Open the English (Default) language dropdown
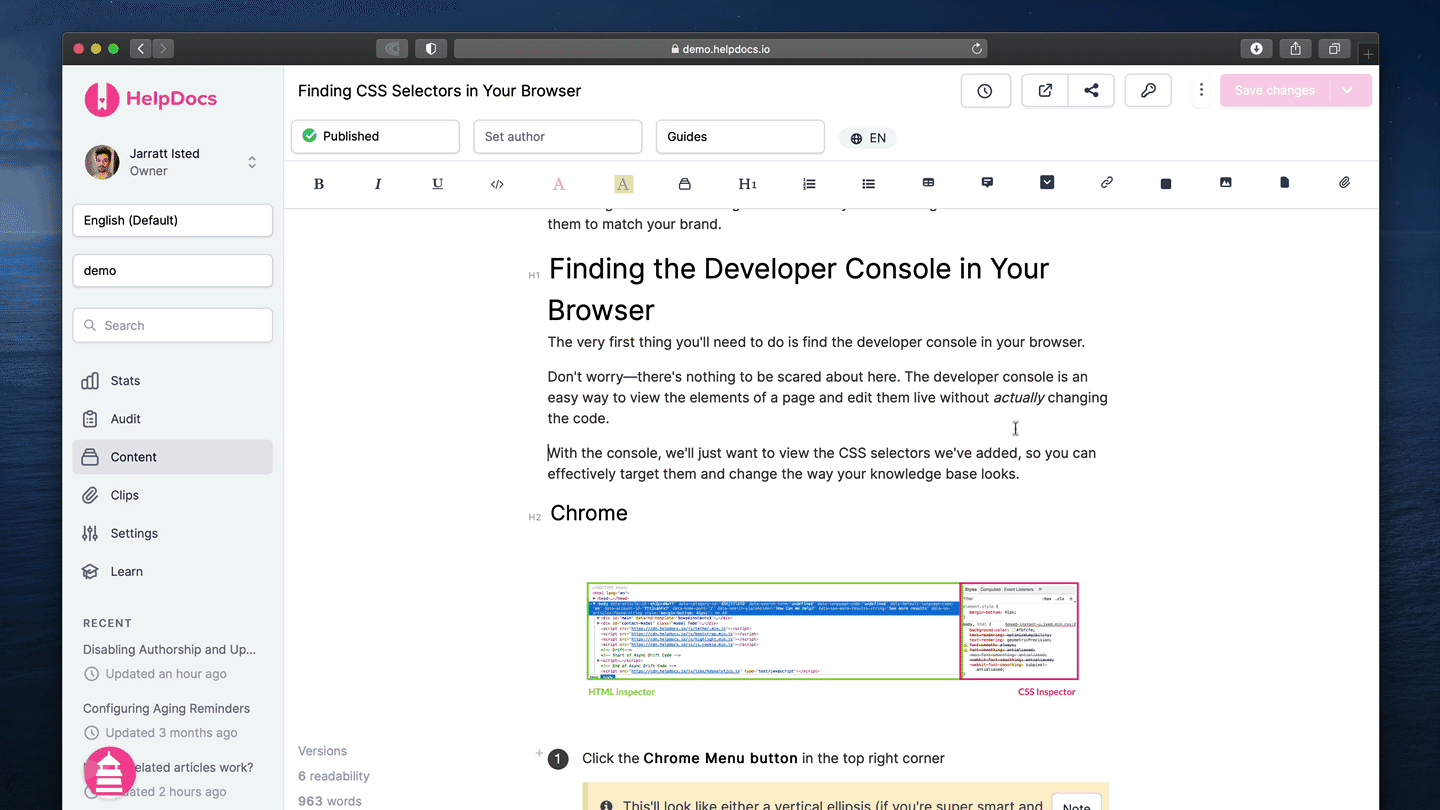The image size is (1440, 810). click(x=173, y=220)
